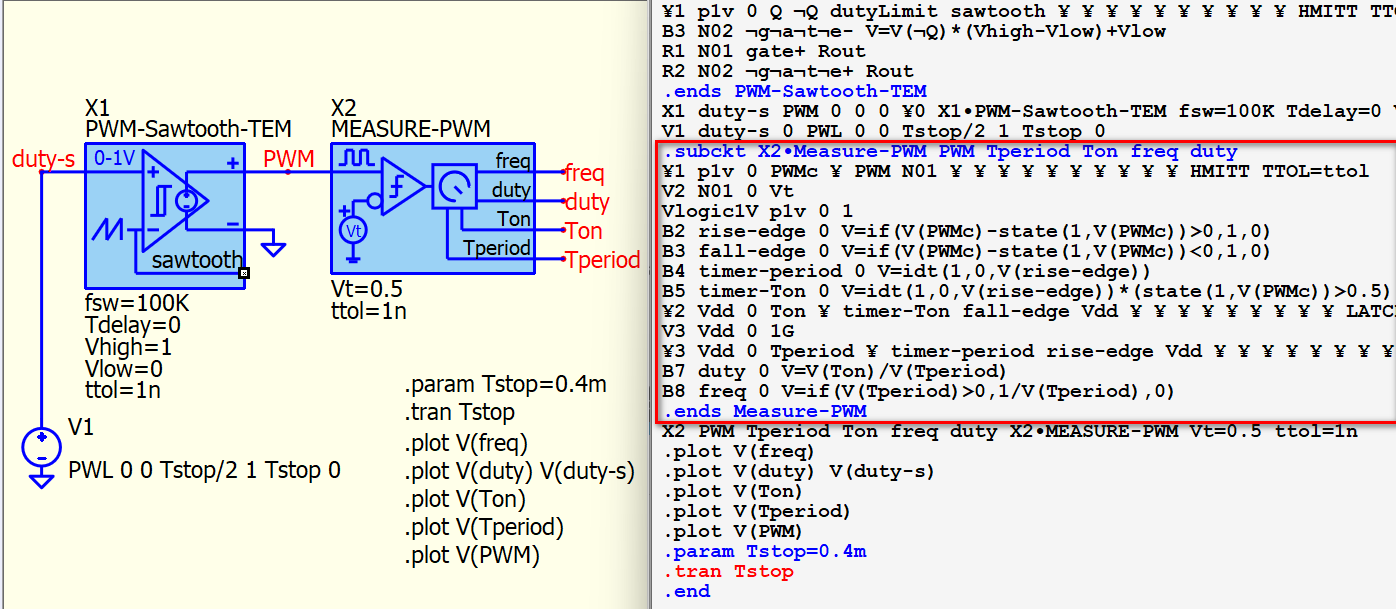This screenshot has width=1396, height=609.
Task: Select the .param Tstop=0.4m directive on schematic
Action: click(x=505, y=385)
